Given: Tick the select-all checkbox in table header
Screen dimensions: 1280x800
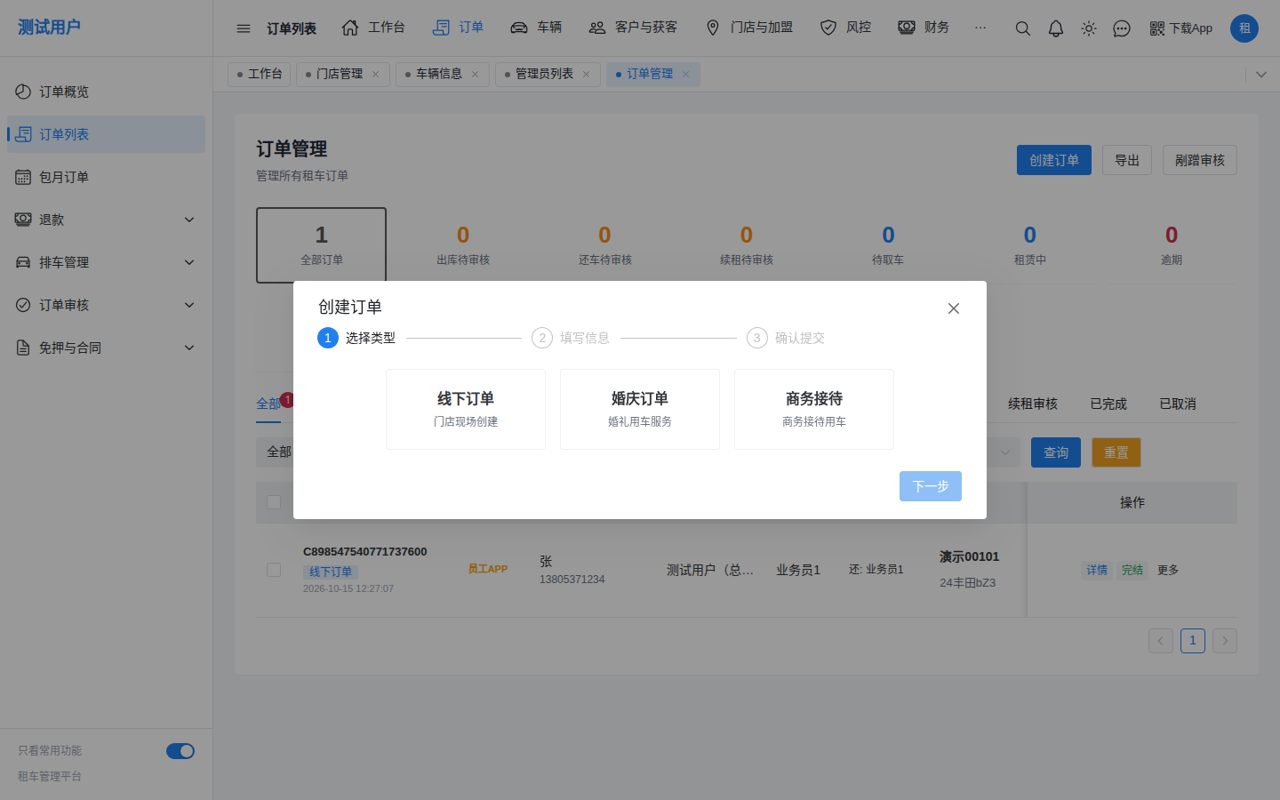Looking at the screenshot, I should pos(273,502).
